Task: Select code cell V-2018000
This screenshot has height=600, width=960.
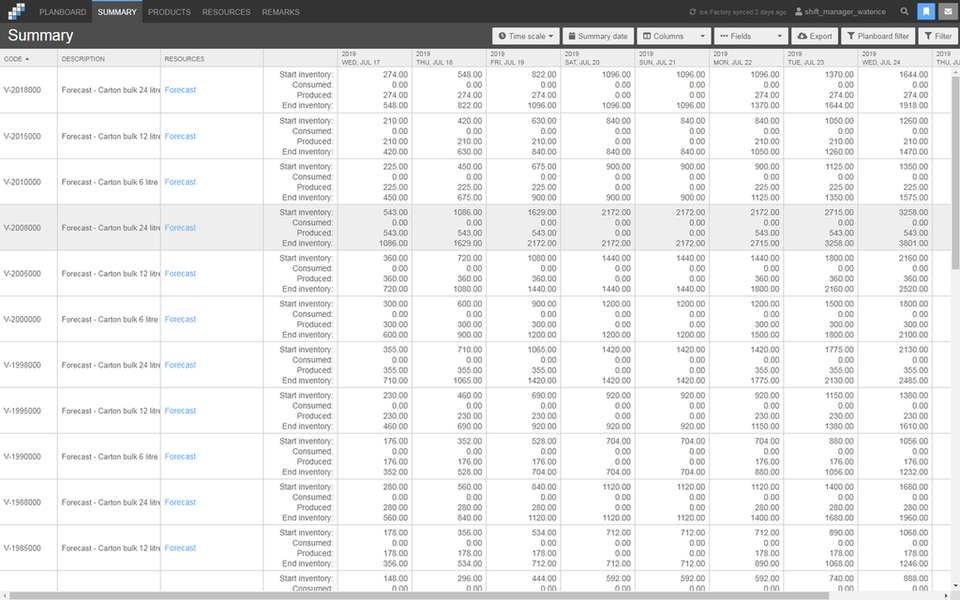Action: (x=28, y=90)
